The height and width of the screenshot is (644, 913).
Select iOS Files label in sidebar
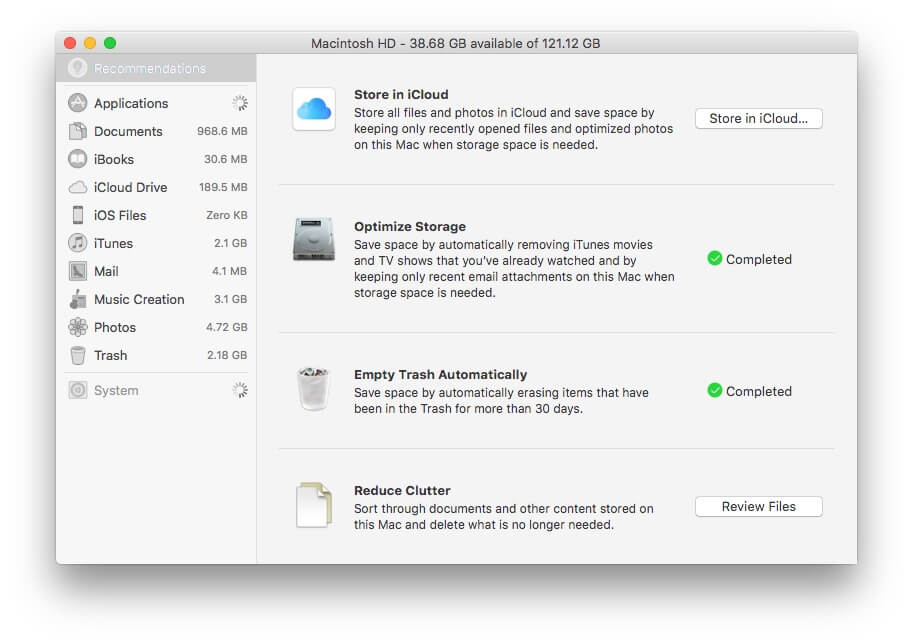pos(120,215)
